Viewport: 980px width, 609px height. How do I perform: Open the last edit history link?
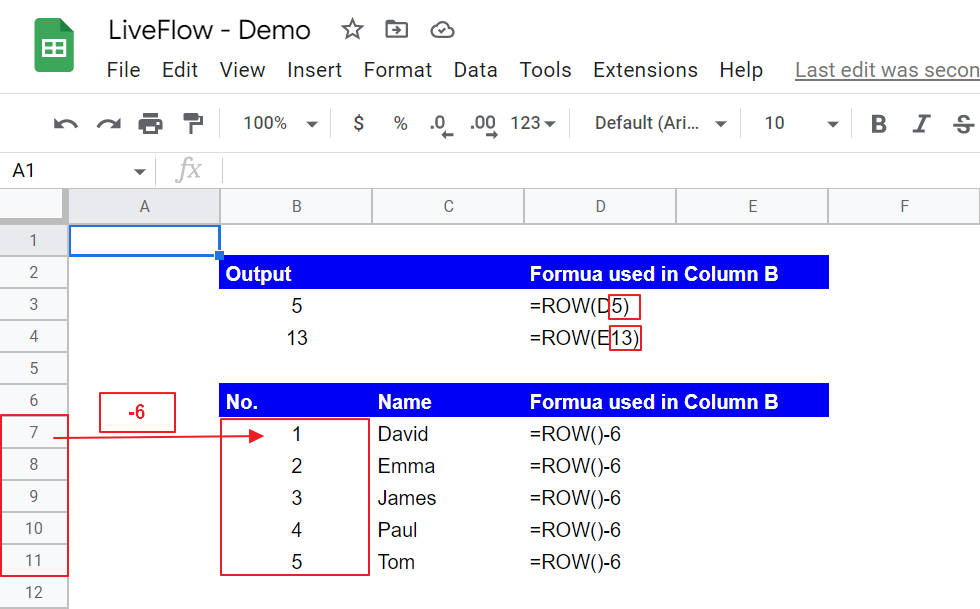click(887, 70)
